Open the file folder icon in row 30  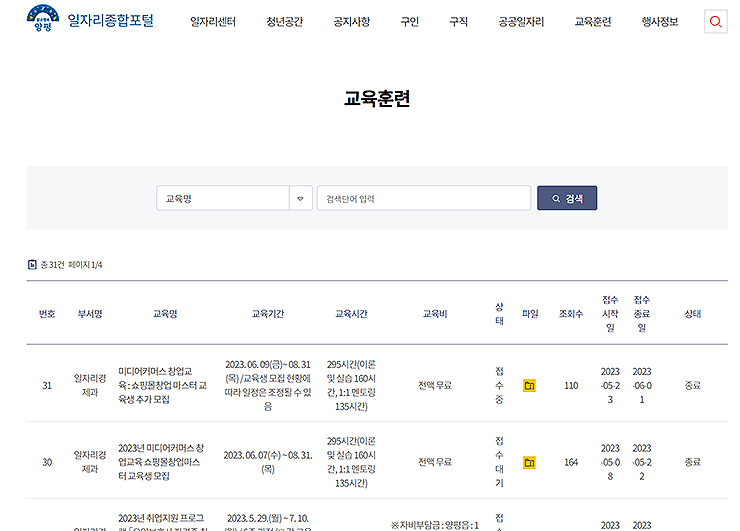point(530,463)
